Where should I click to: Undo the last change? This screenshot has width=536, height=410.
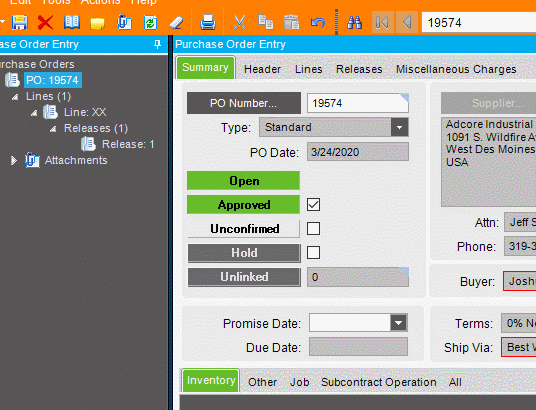point(318,23)
